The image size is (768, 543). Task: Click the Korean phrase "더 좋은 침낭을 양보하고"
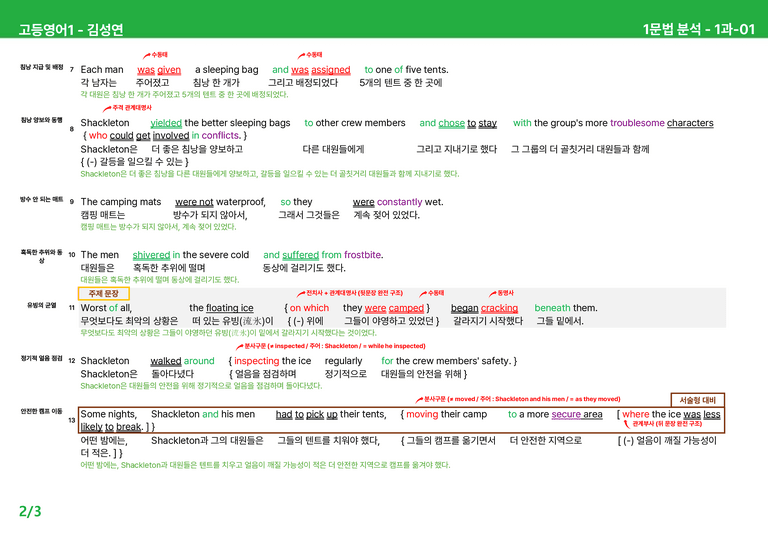click(x=197, y=149)
